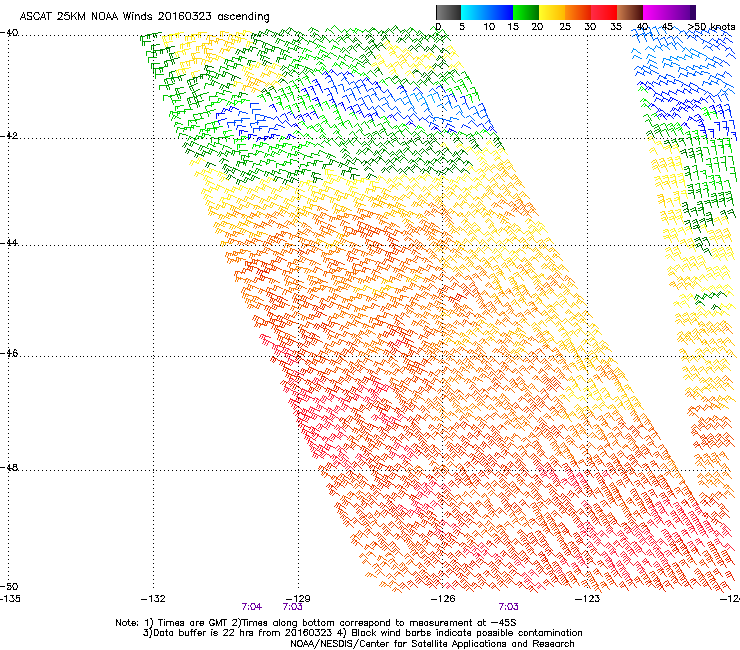Click the note line about 'Times are GMT'
The height and width of the screenshot is (650, 740).
point(316,623)
